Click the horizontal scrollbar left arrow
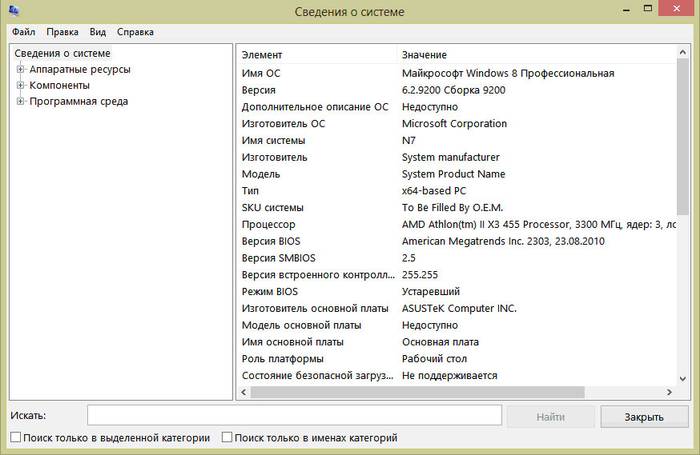 [x=244, y=392]
